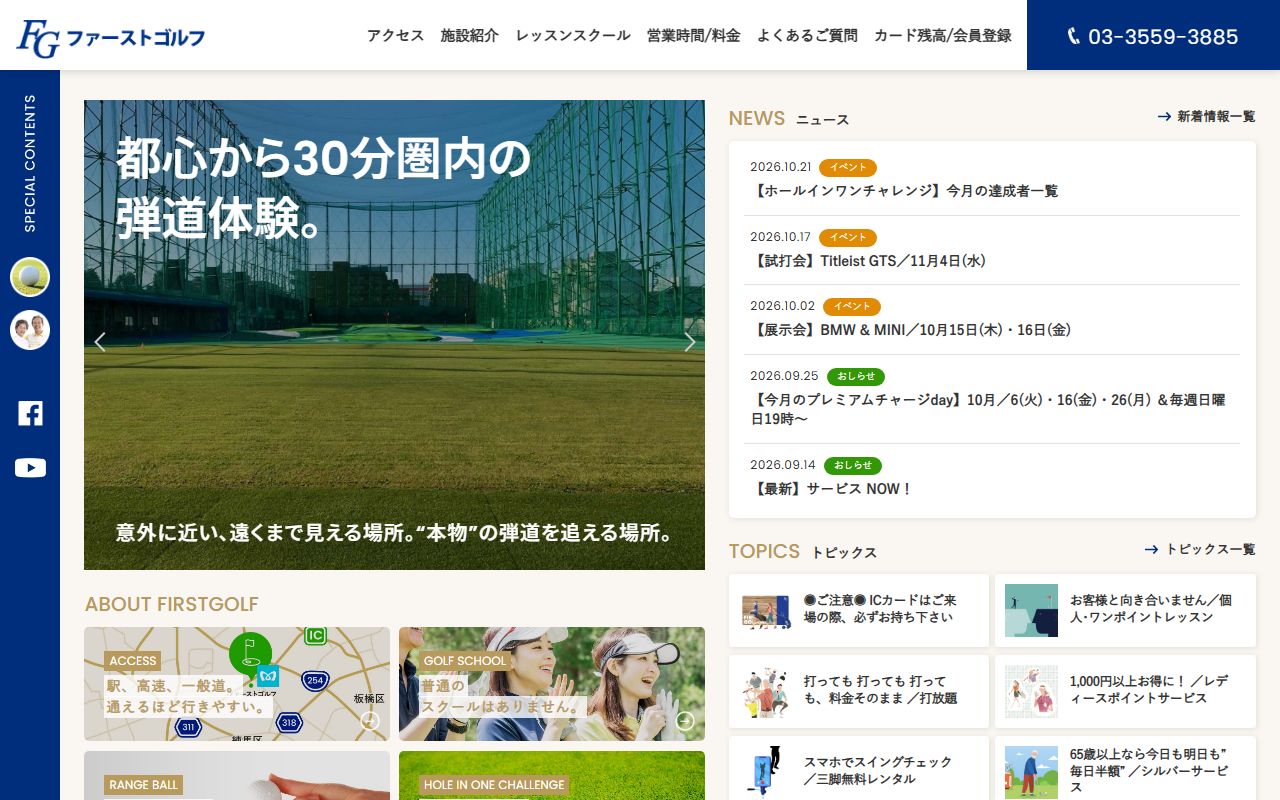Open the ホールインワンチャレンジ news article

click(904, 190)
